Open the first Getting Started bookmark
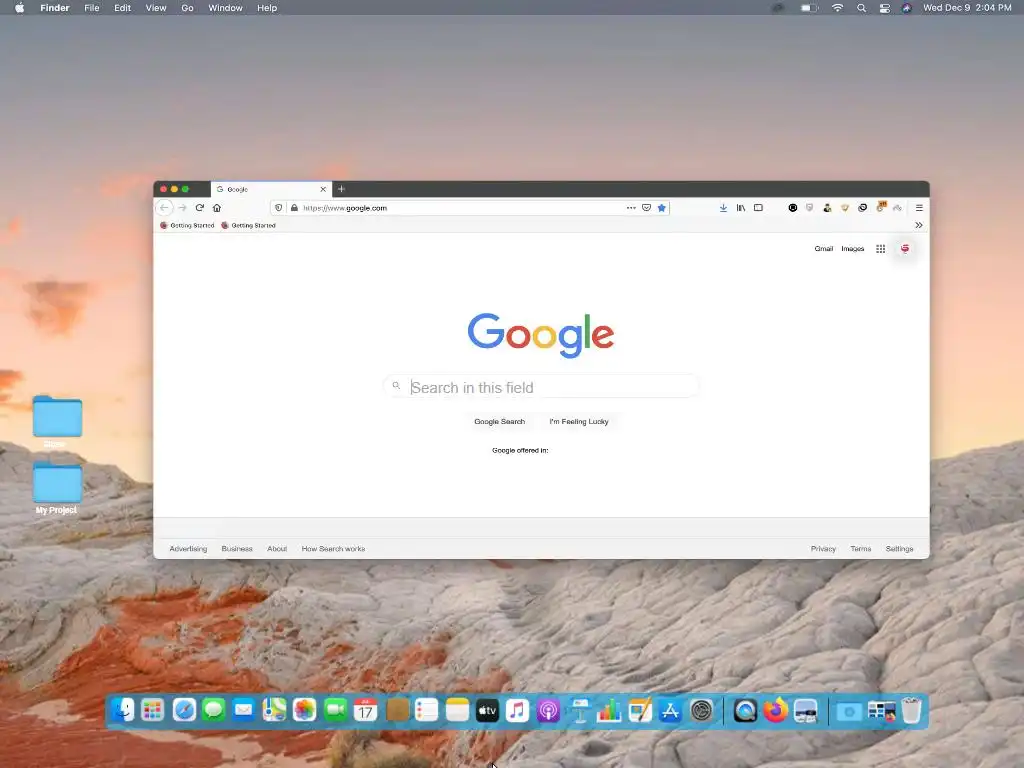This screenshot has height=768, width=1024. 187,225
